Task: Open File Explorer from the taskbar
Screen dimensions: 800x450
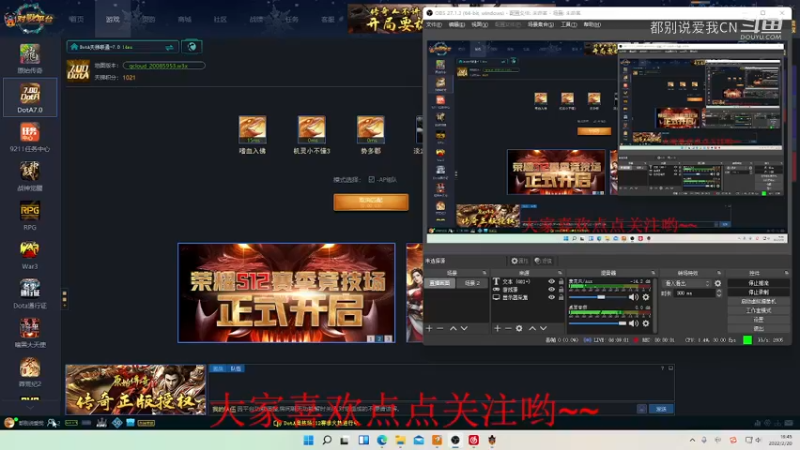Action: tap(400, 440)
